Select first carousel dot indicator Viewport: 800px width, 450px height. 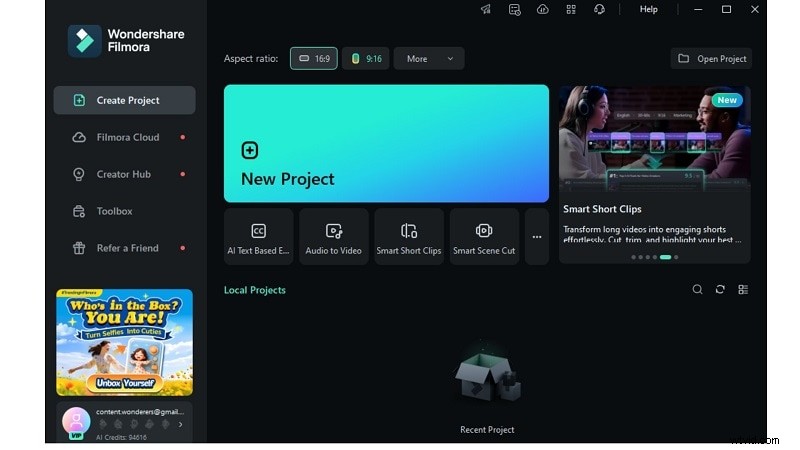click(x=634, y=257)
